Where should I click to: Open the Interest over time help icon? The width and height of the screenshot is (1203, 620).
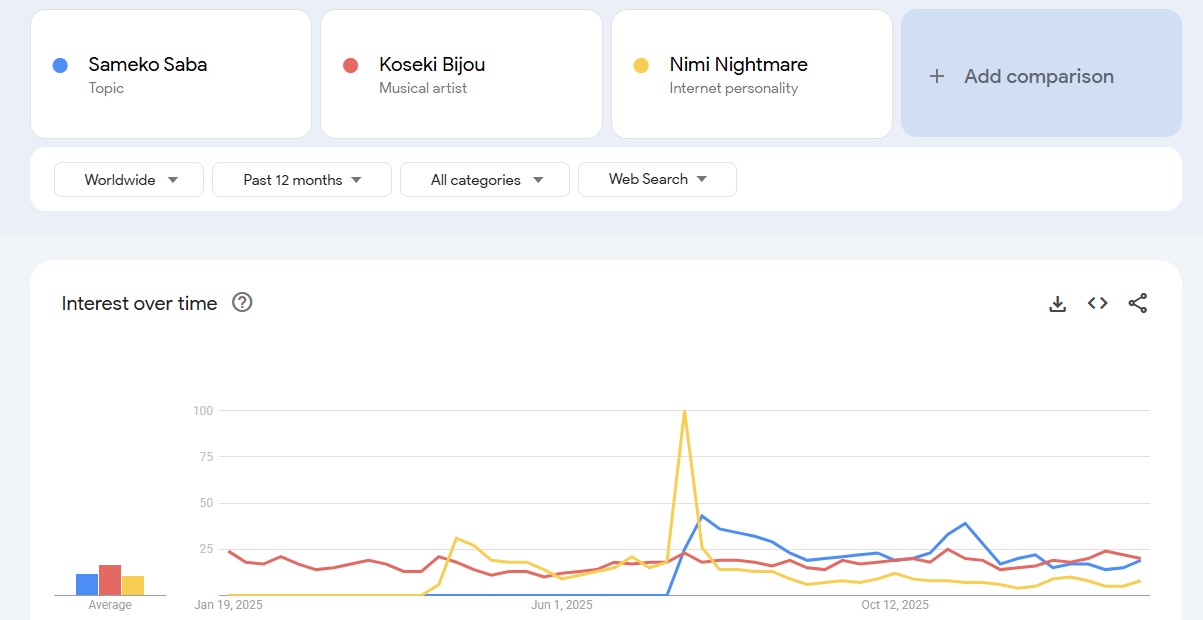242,303
